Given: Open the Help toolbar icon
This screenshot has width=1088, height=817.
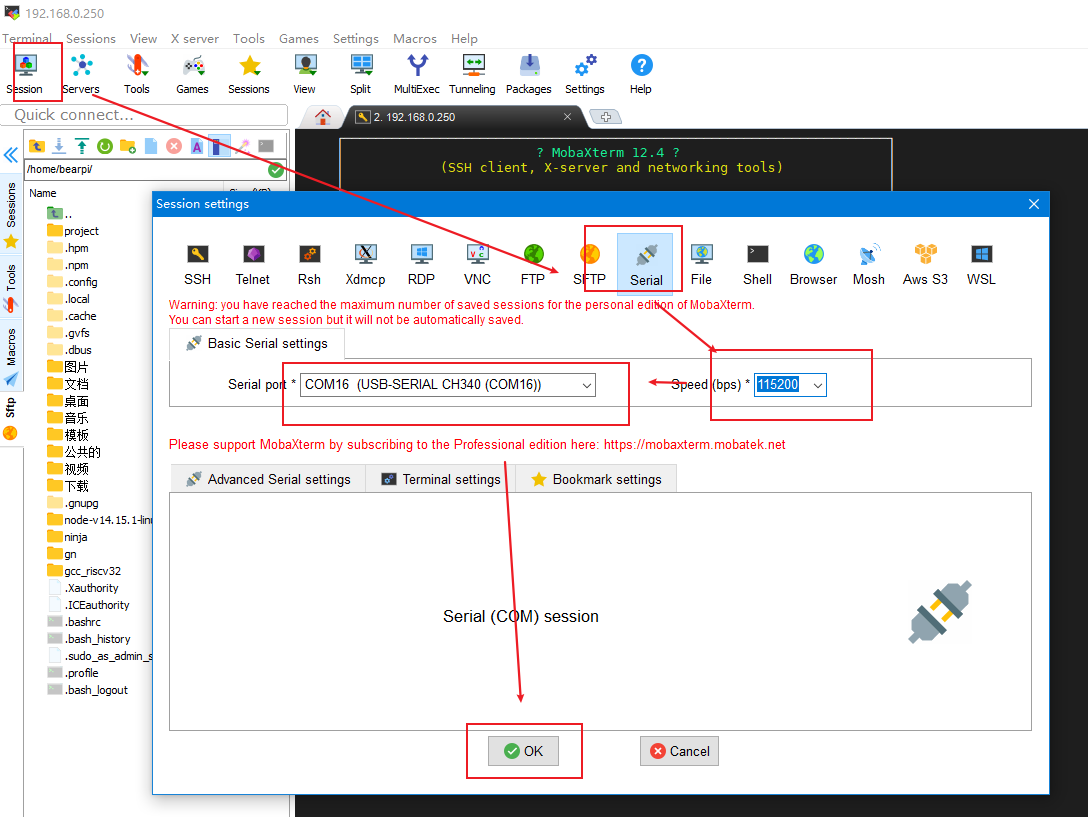Looking at the screenshot, I should (640, 74).
